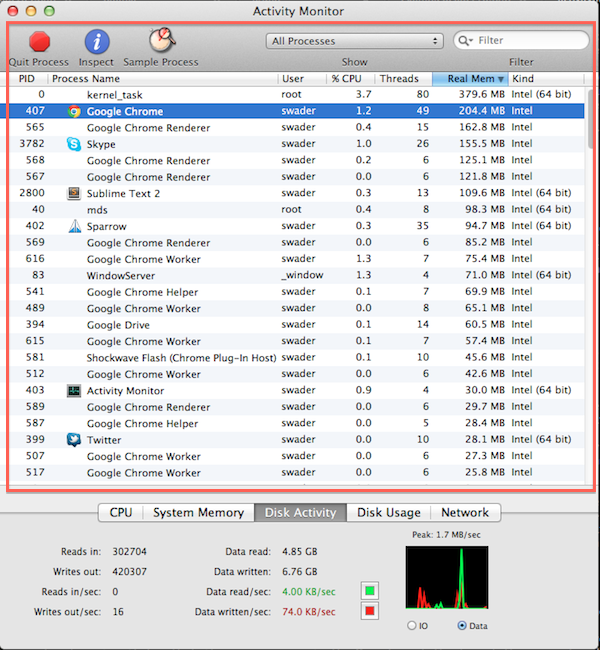The image size is (600, 650).
Task: Sort by the Process Name column header
Action: pos(163,79)
